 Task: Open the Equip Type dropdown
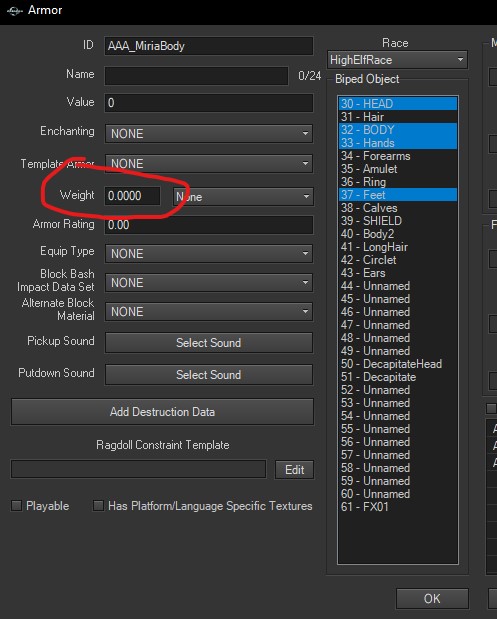click(209, 253)
